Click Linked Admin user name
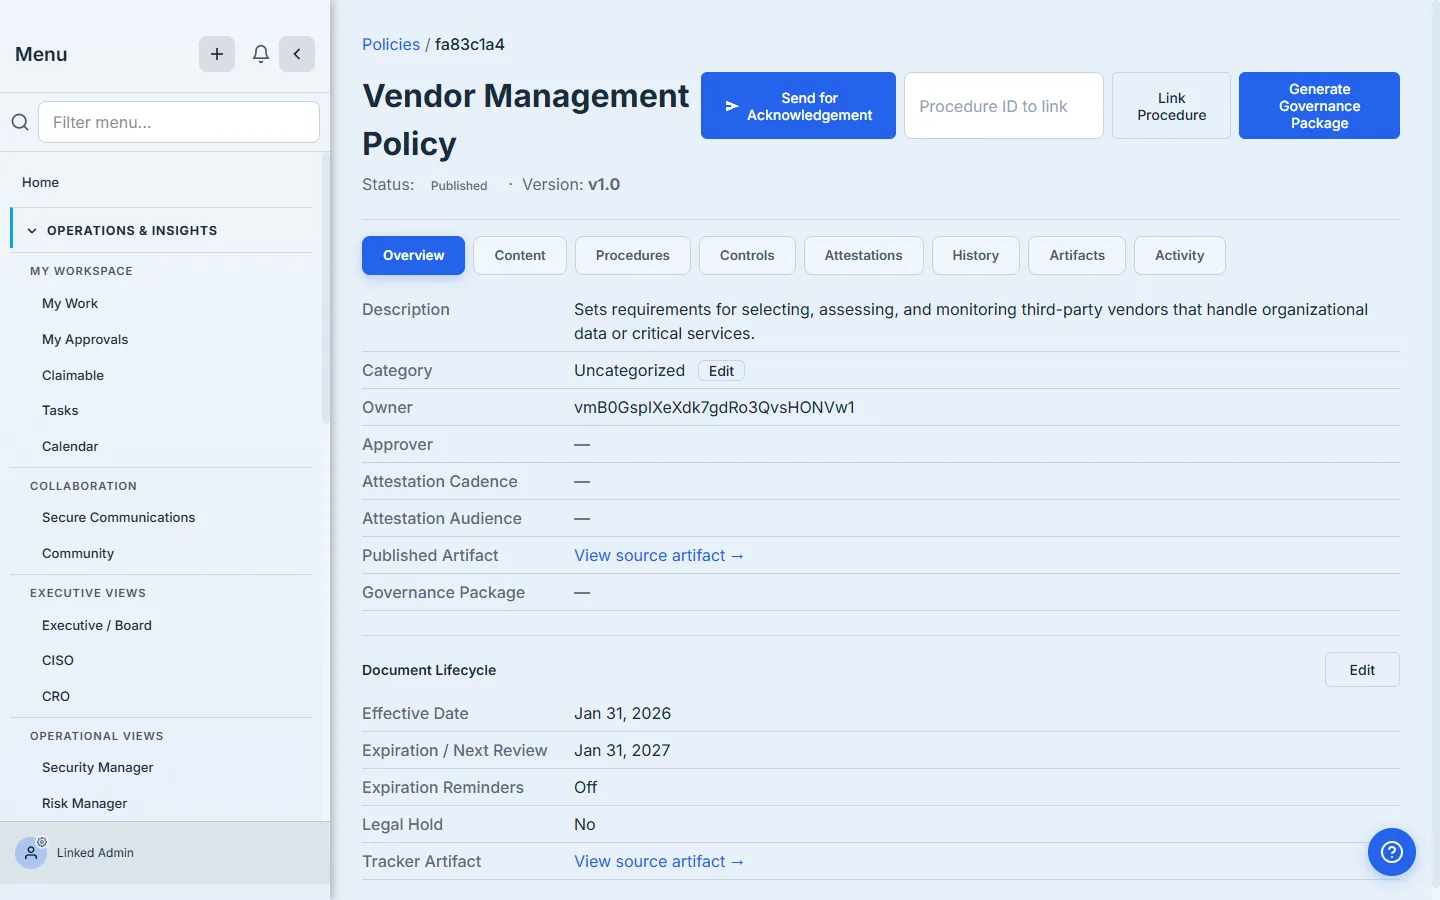The width and height of the screenshot is (1440, 900). click(95, 853)
